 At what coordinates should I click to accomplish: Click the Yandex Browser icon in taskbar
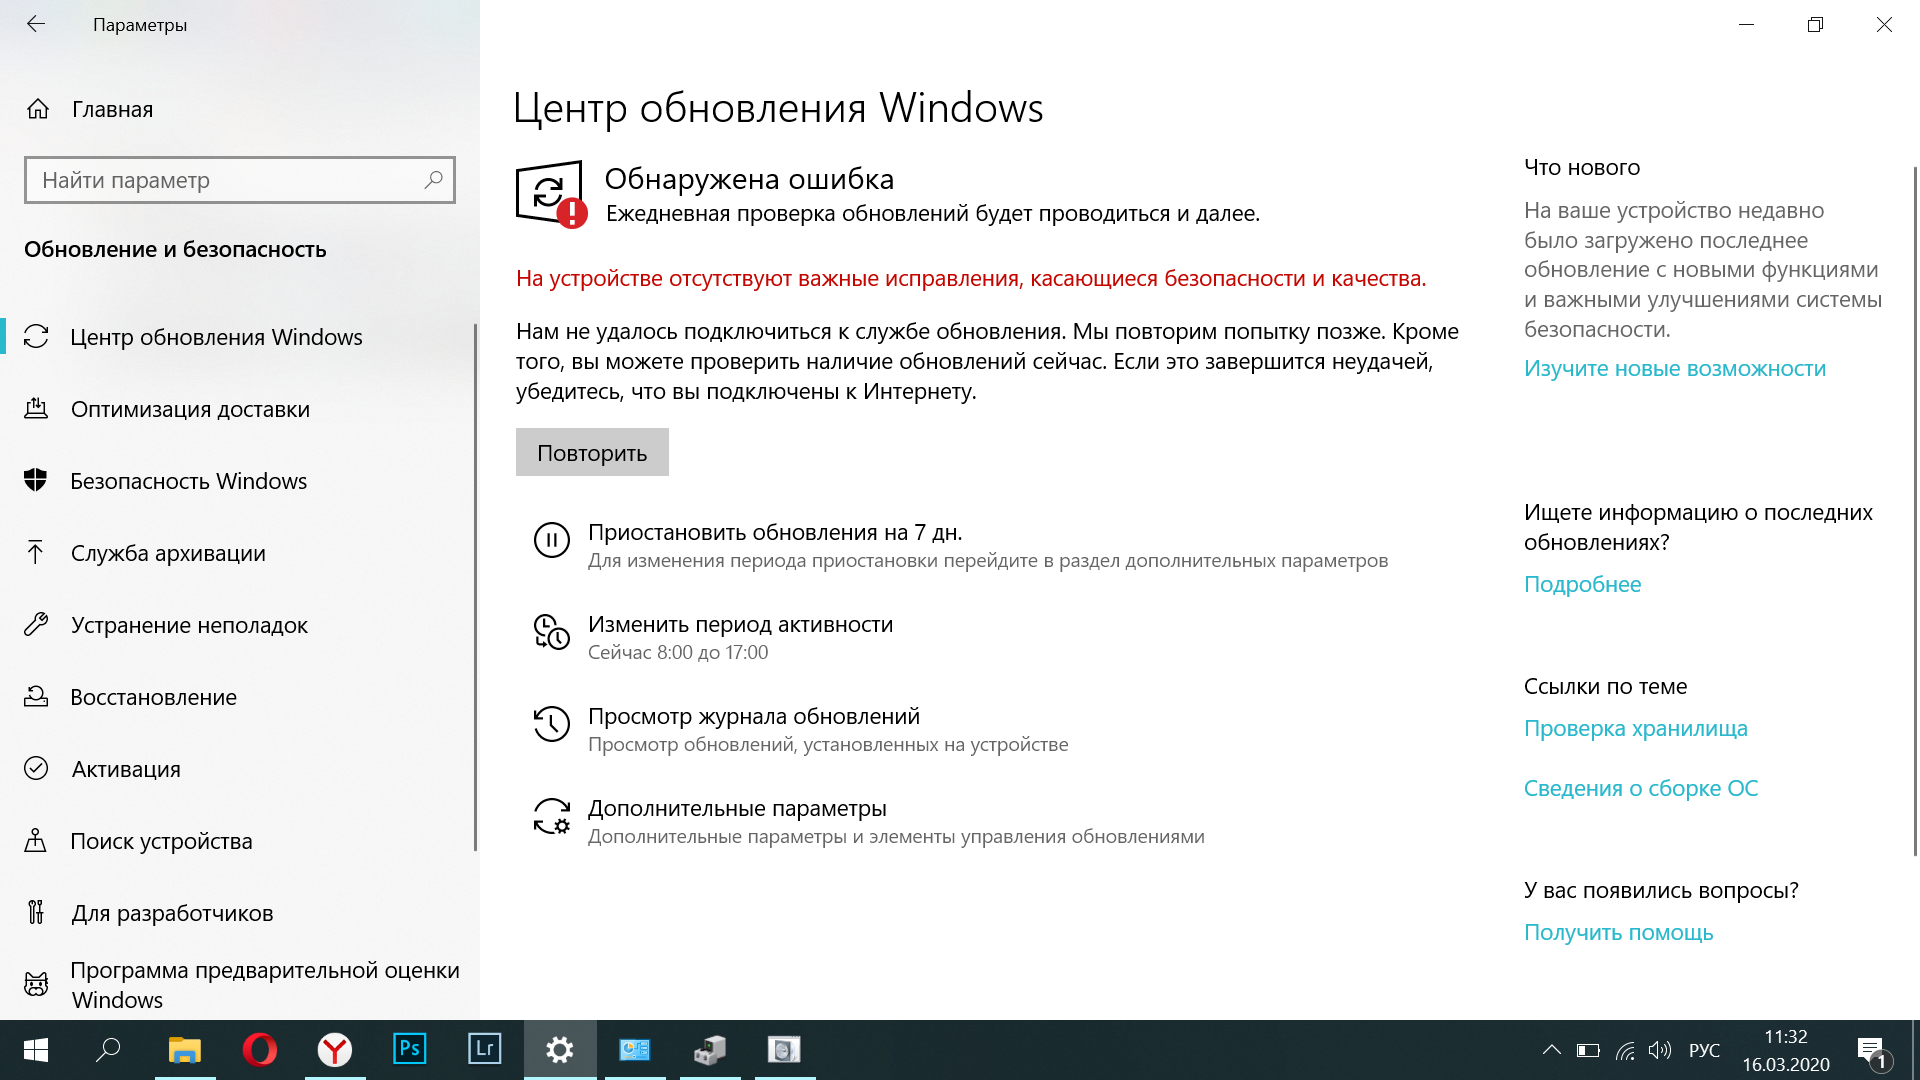[335, 1050]
